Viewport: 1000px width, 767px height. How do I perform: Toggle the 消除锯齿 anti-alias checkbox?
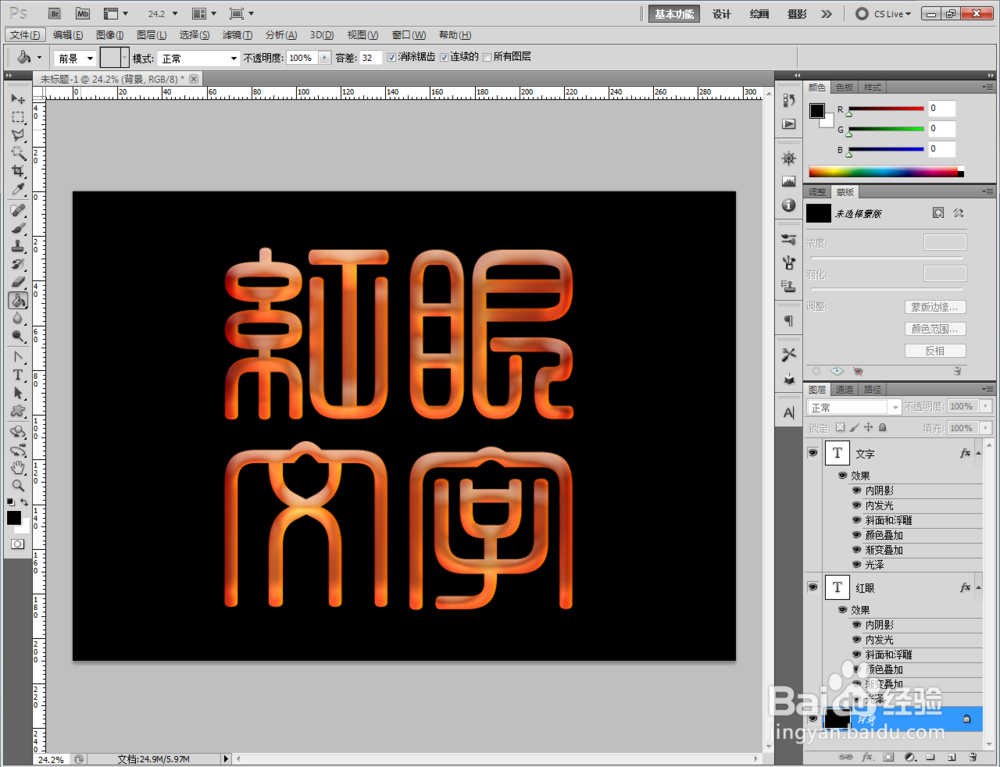pos(392,57)
